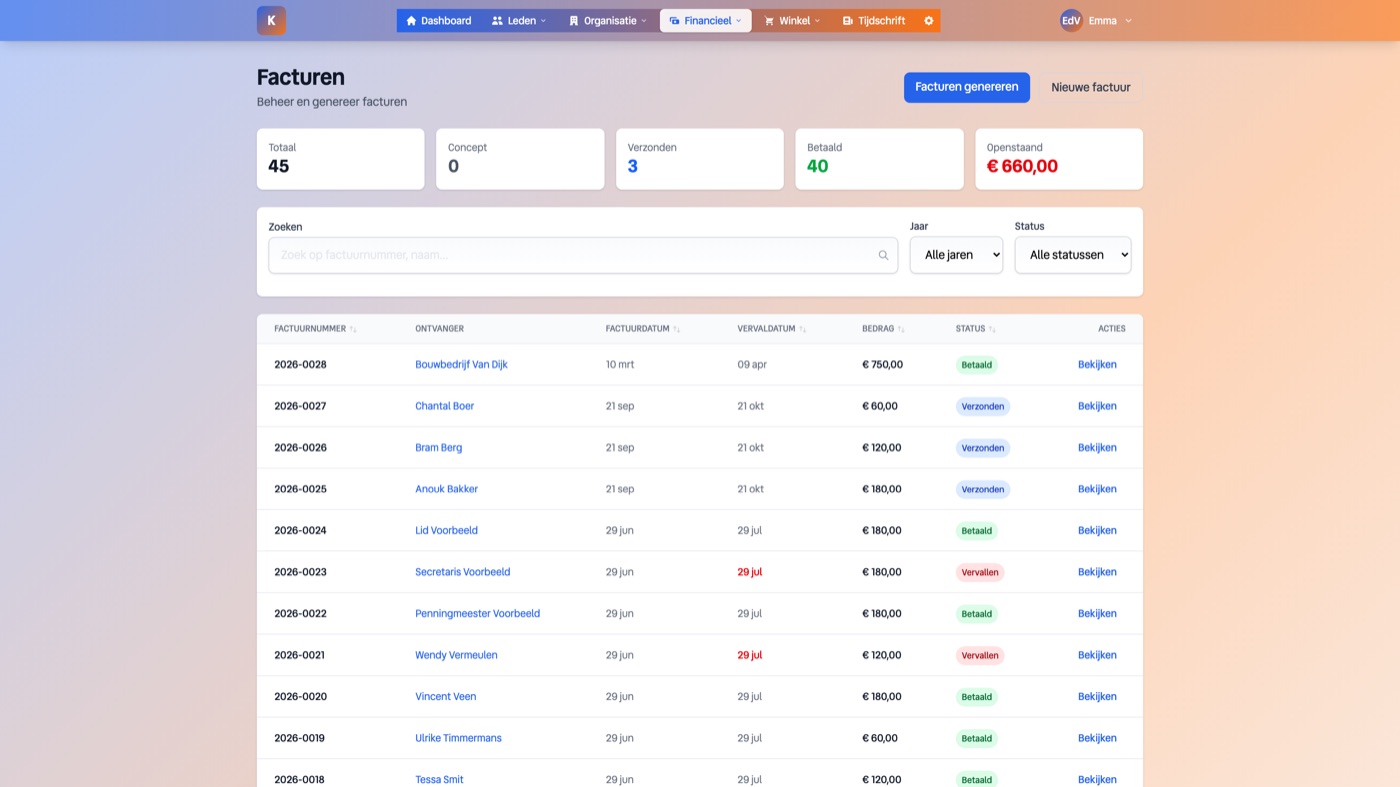Screen dimensions: 1400x787
Task: Click the Concept 0 summary card
Action: 520,159
